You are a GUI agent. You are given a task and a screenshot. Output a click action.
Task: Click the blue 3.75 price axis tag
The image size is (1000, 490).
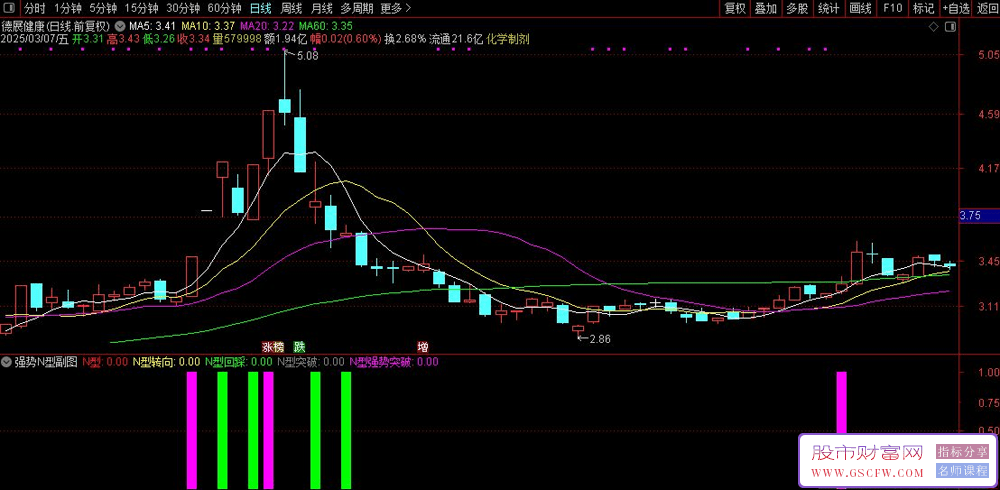979,216
